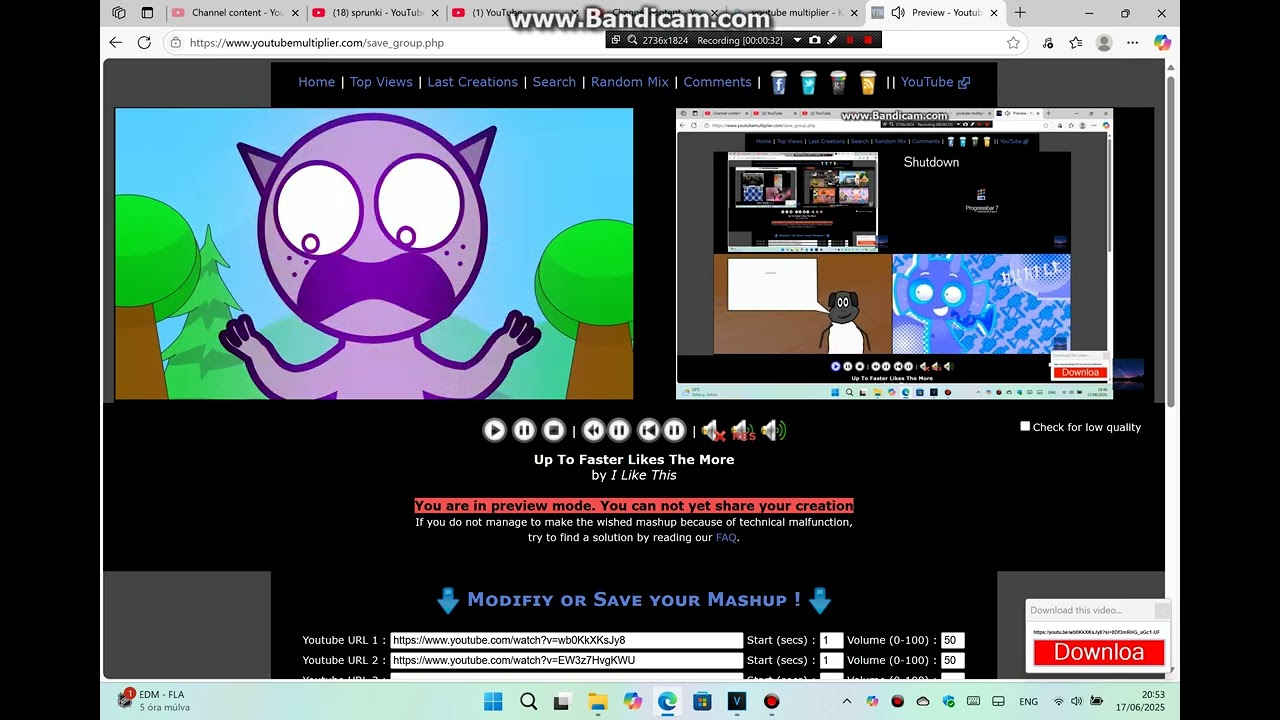Click the purple cat video thumbnail
The image size is (1280, 720).
374,254
